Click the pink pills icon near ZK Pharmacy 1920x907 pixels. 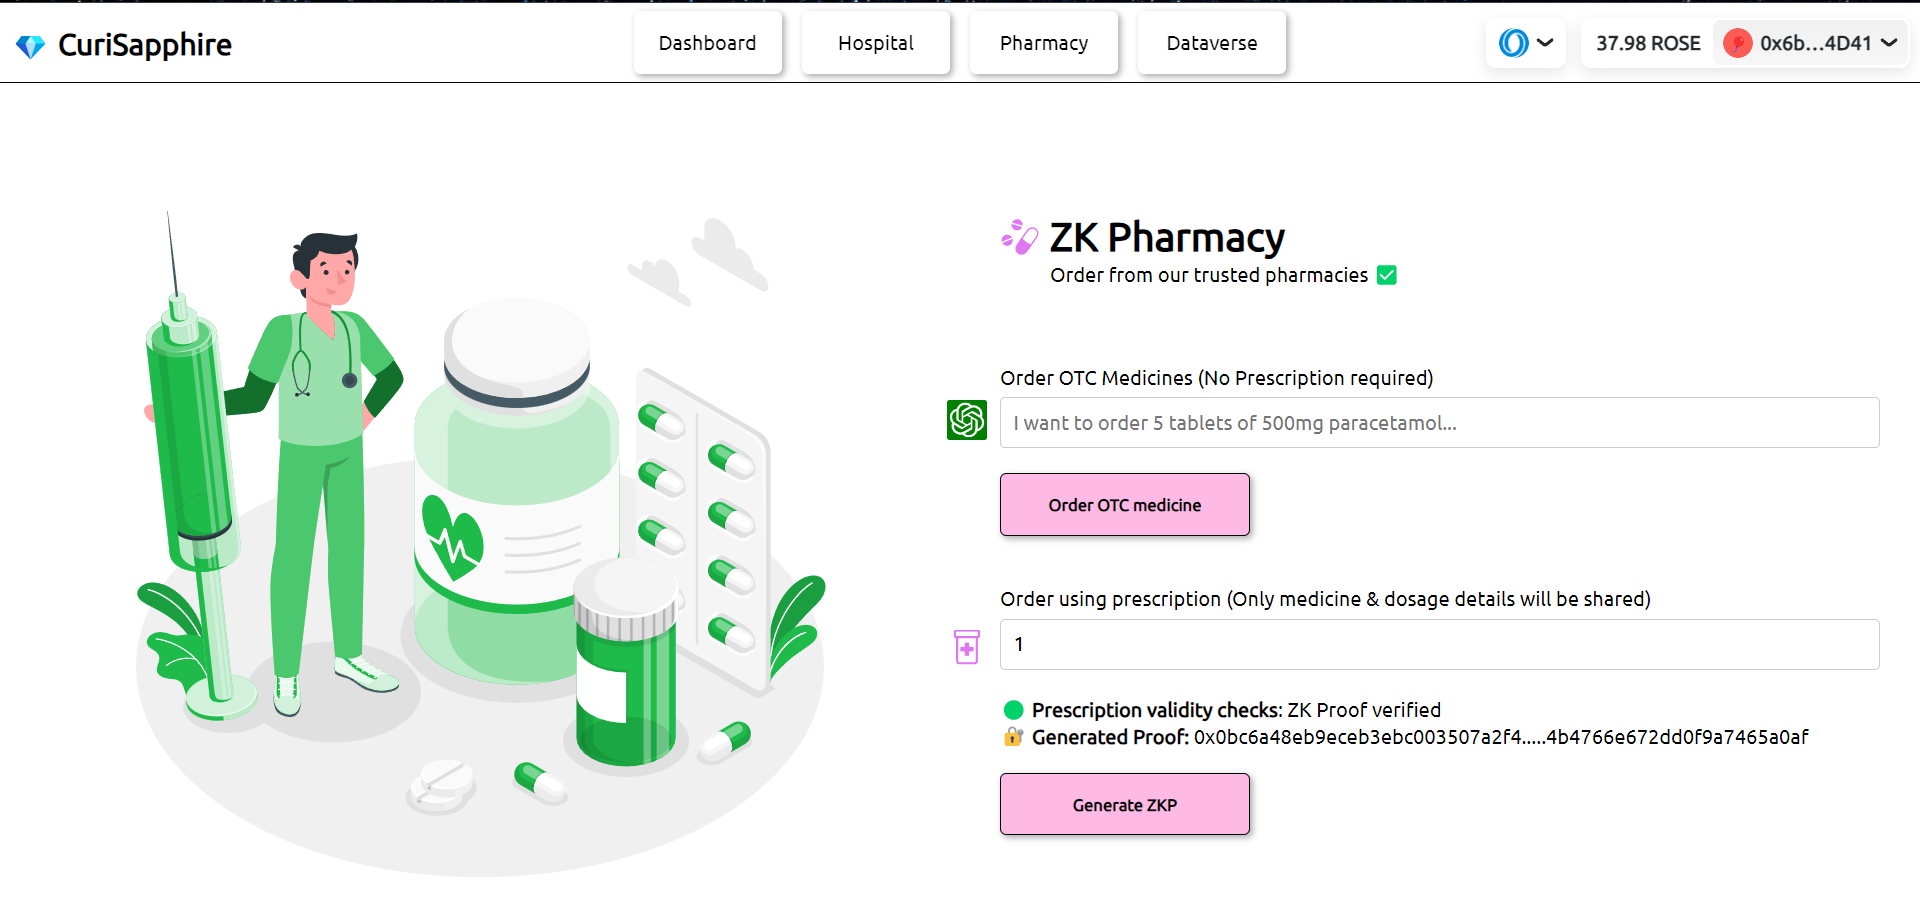click(1020, 237)
